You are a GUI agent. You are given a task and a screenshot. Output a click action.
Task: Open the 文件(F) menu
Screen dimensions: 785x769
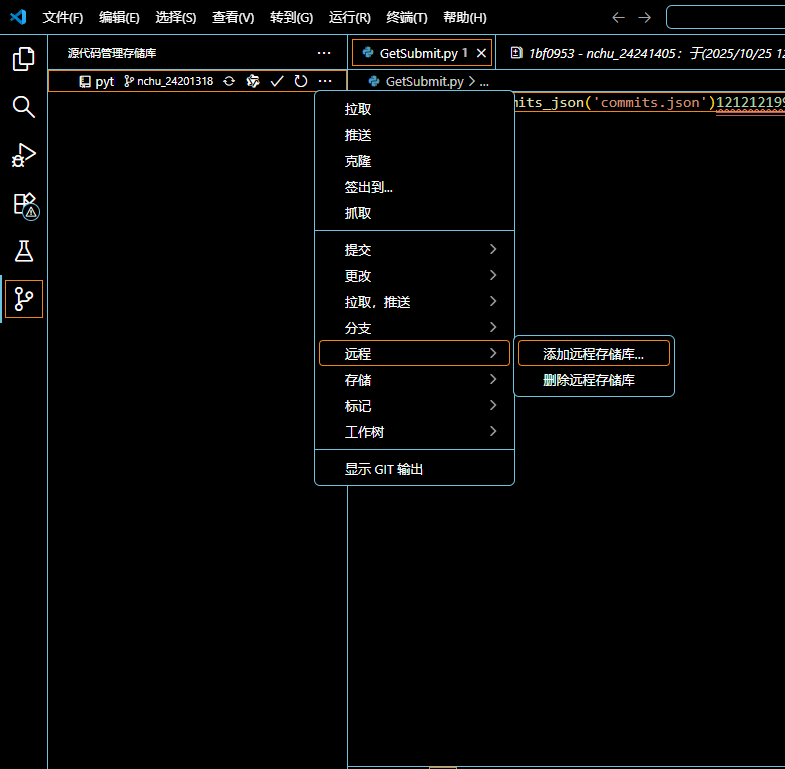click(x=63, y=18)
